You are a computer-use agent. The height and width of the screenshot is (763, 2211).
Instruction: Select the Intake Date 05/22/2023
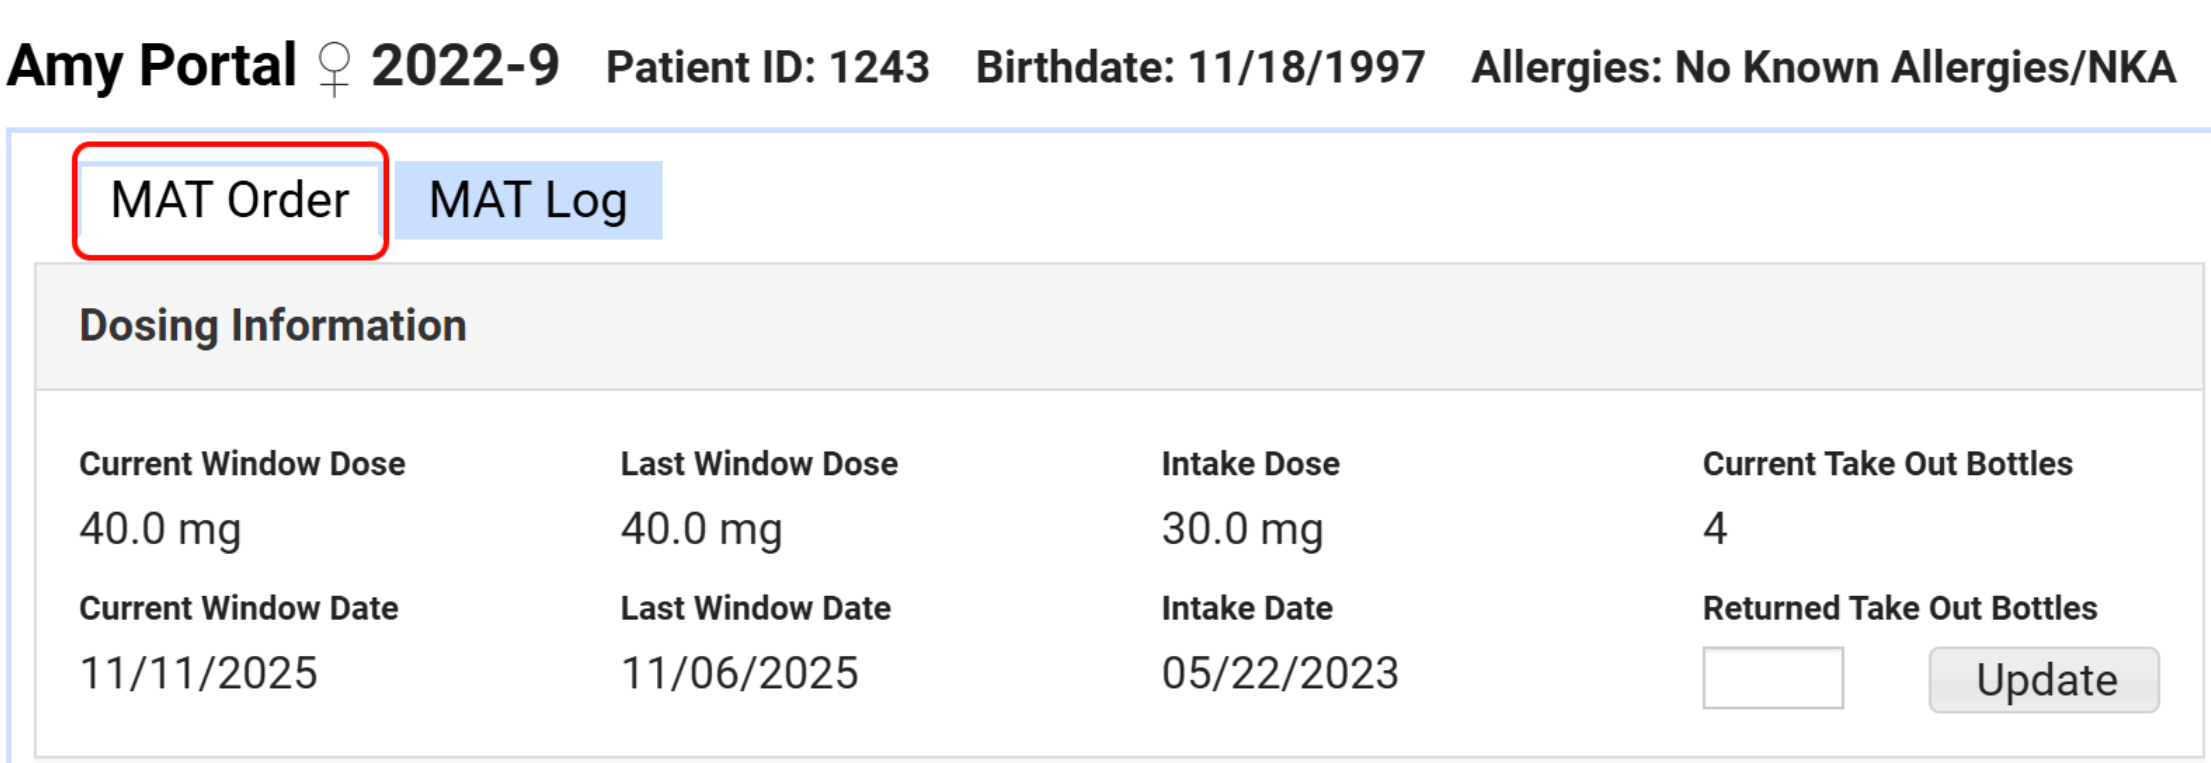pos(1280,673)
